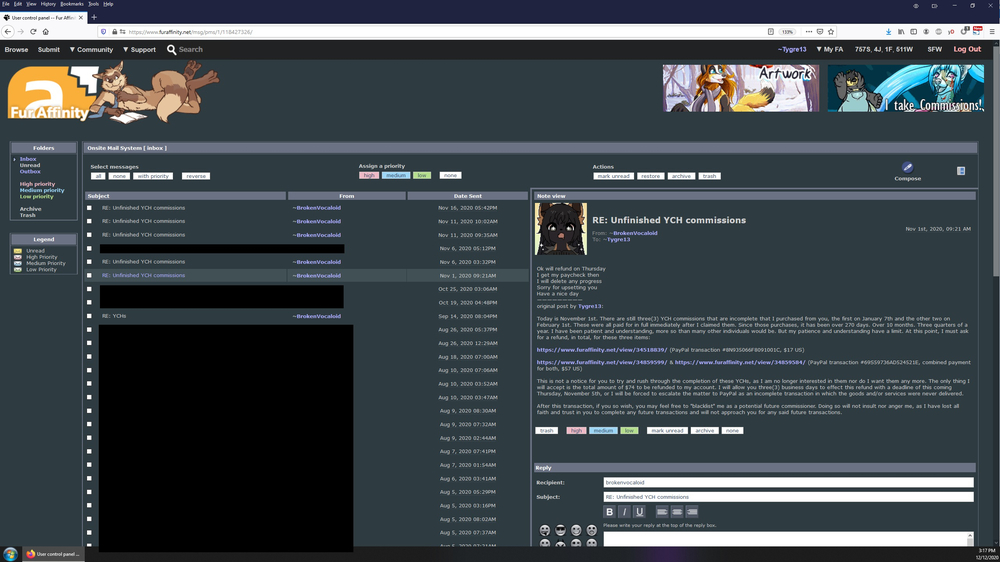Viewport: 1000px width, 562px height.
Task: Center-align the reply text
Action: pyautogui.click(x=677, y=512)
